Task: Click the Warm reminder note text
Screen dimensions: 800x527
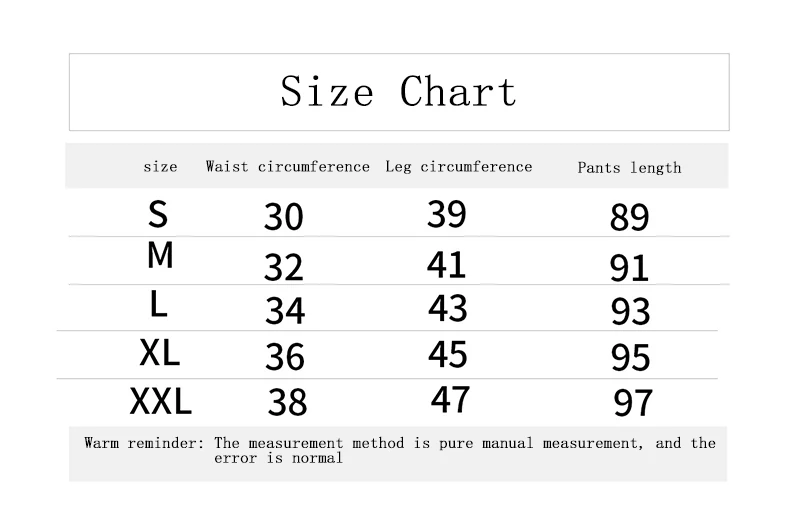Action: click(400, 450)
